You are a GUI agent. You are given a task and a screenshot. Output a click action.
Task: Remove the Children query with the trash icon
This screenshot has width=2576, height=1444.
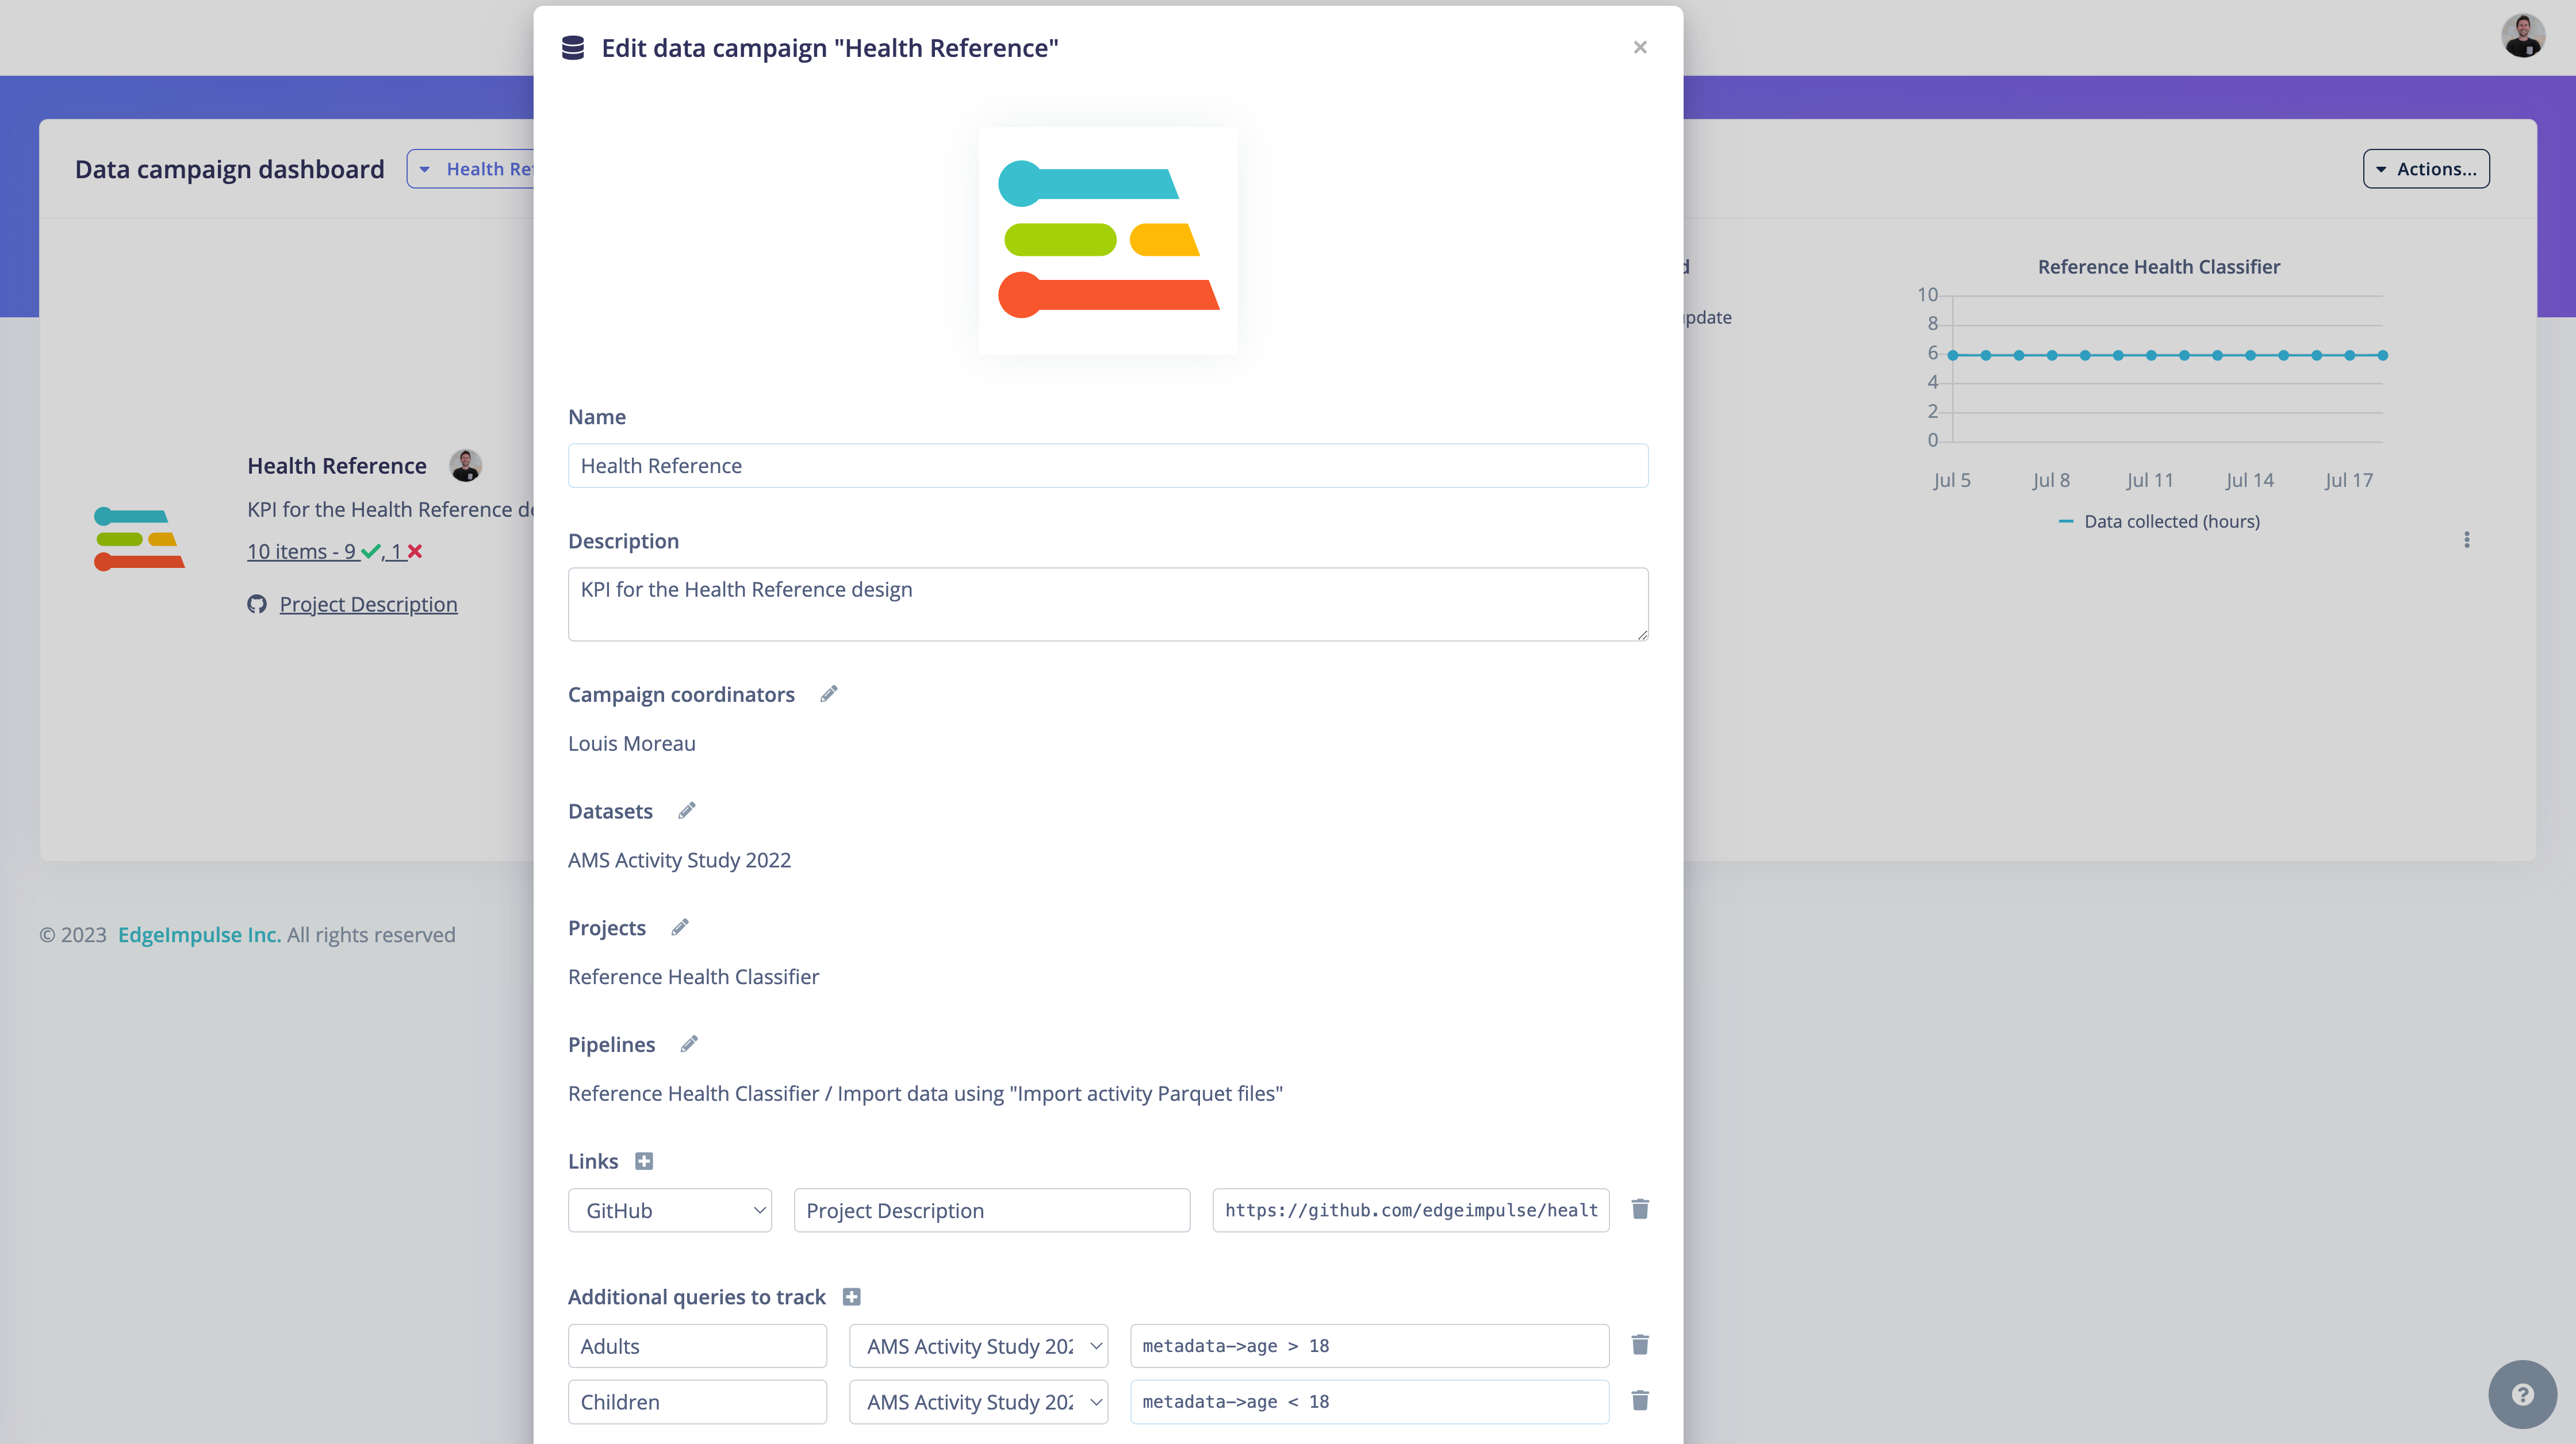tap(1640, 1401)
